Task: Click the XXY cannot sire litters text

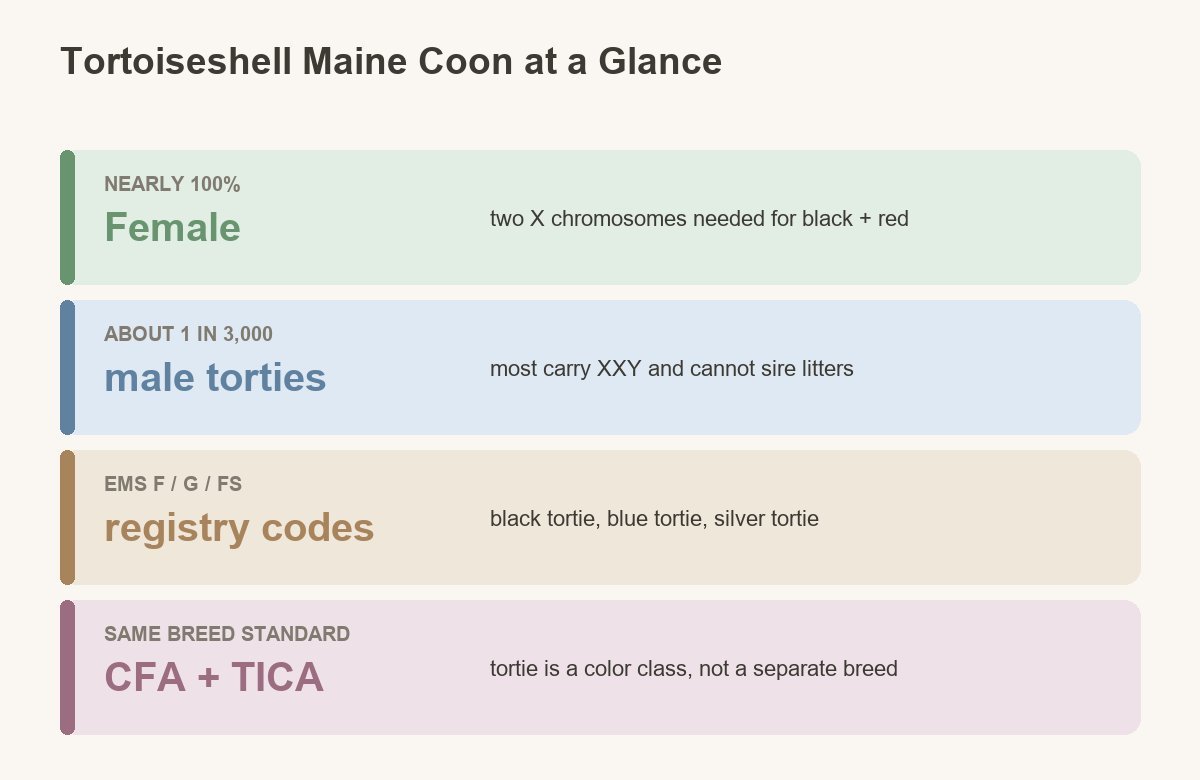Action: coord(672,369)
